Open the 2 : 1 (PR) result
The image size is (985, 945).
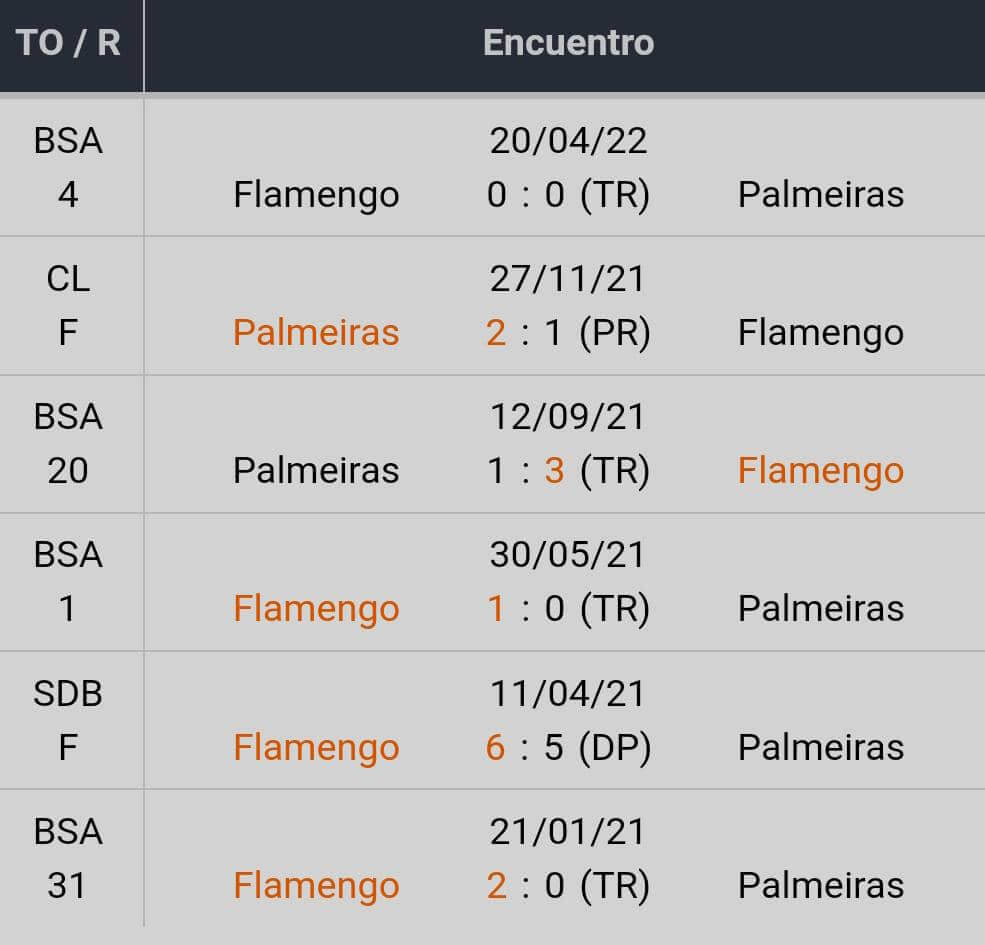pyautogui.click(x=568, y=332)
